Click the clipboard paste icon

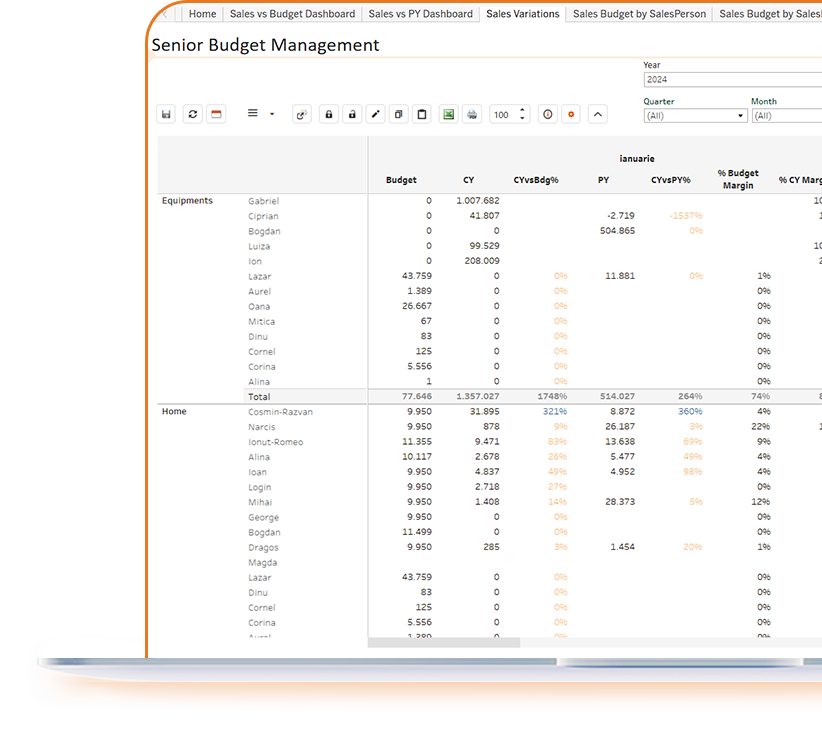(x=422, y=115)
